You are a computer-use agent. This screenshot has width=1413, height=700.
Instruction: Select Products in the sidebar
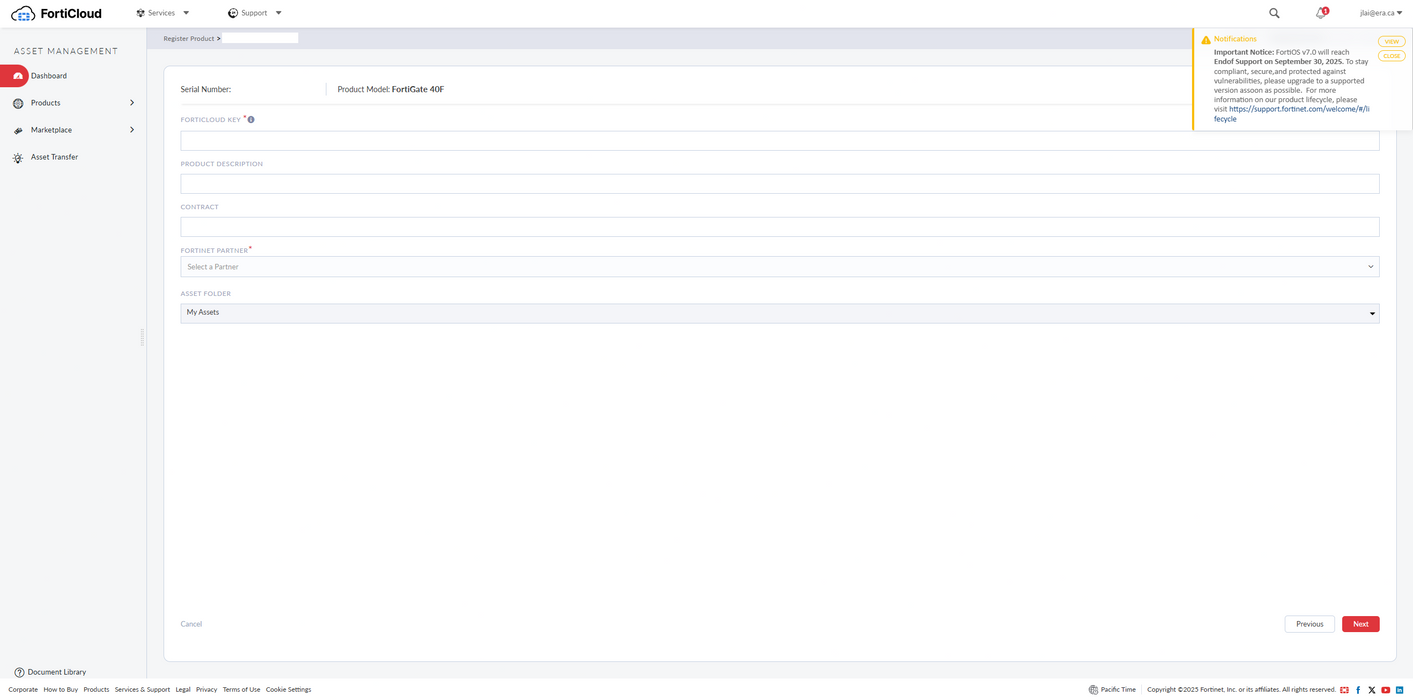tap(46, 103)
